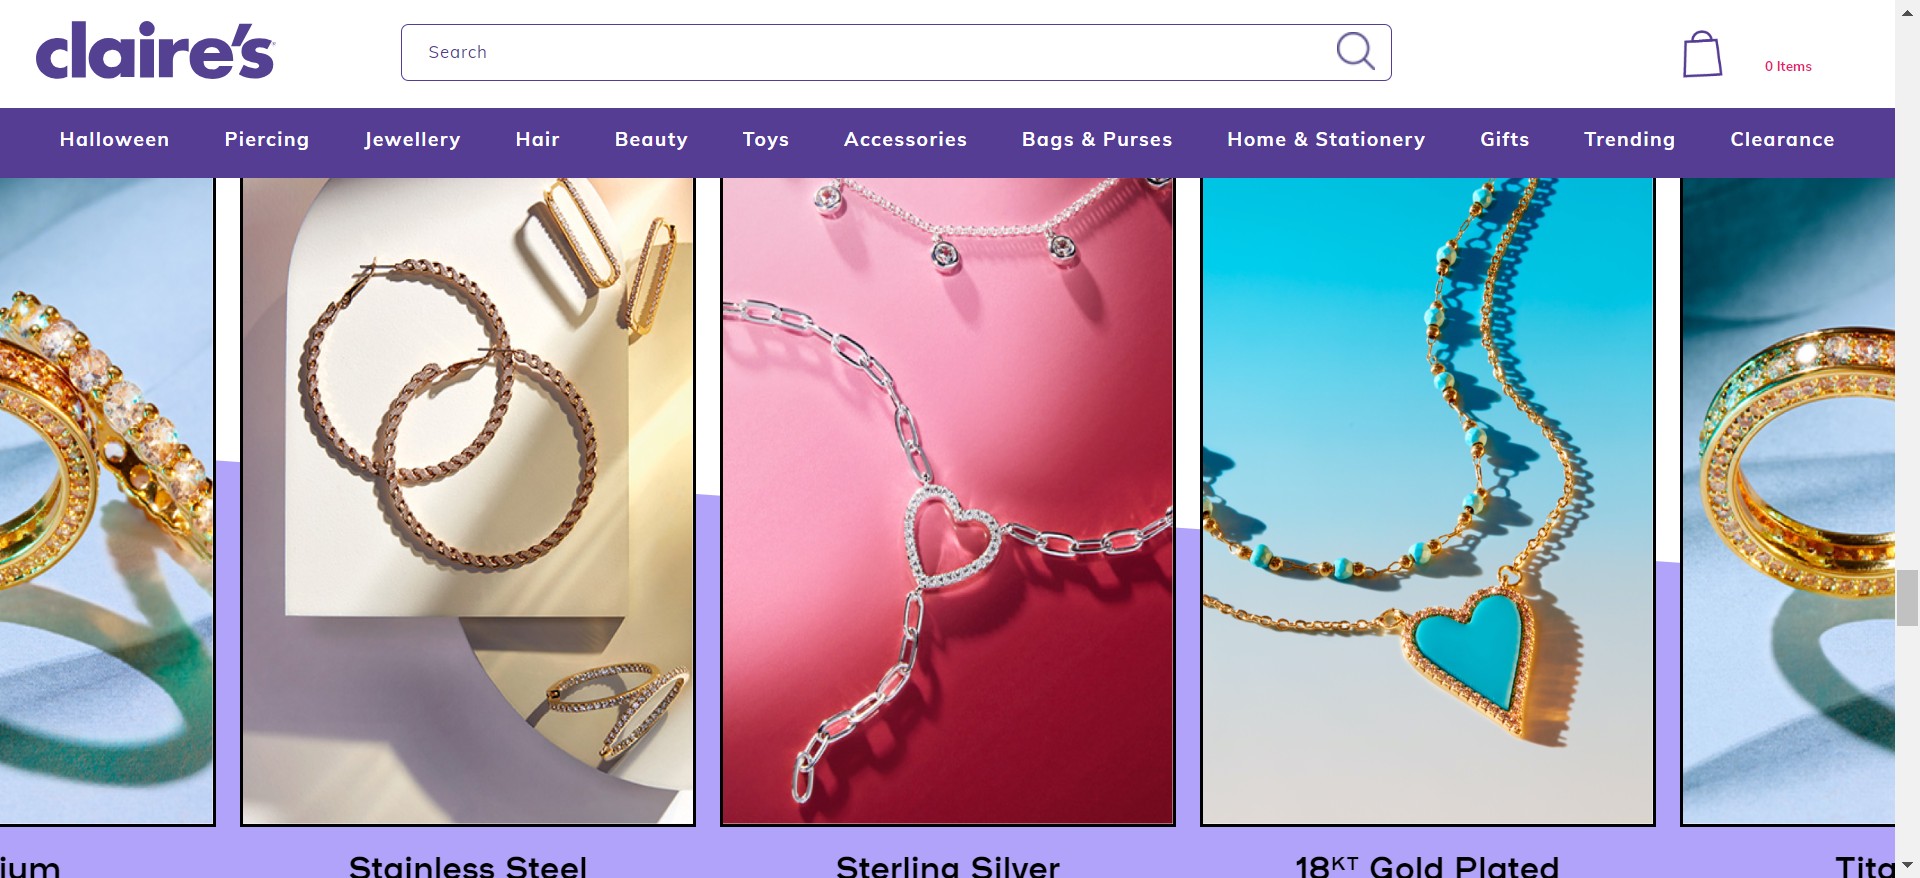The image size is (1920, 878).
Task: Go to the Toys section
Action: click(x=766, y=139)
